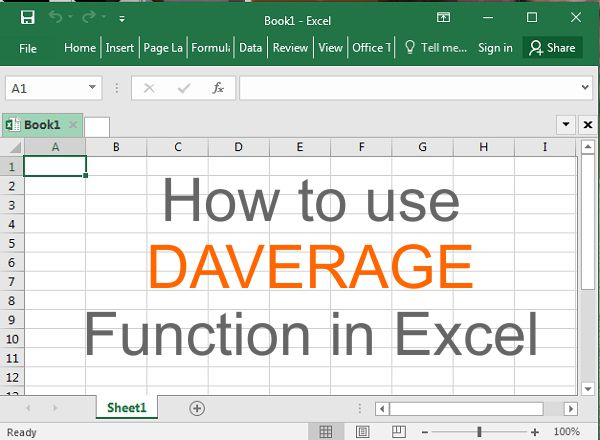Click the Redo arrow icon
The width and height of the screenshot is (600, 440).
89,17
